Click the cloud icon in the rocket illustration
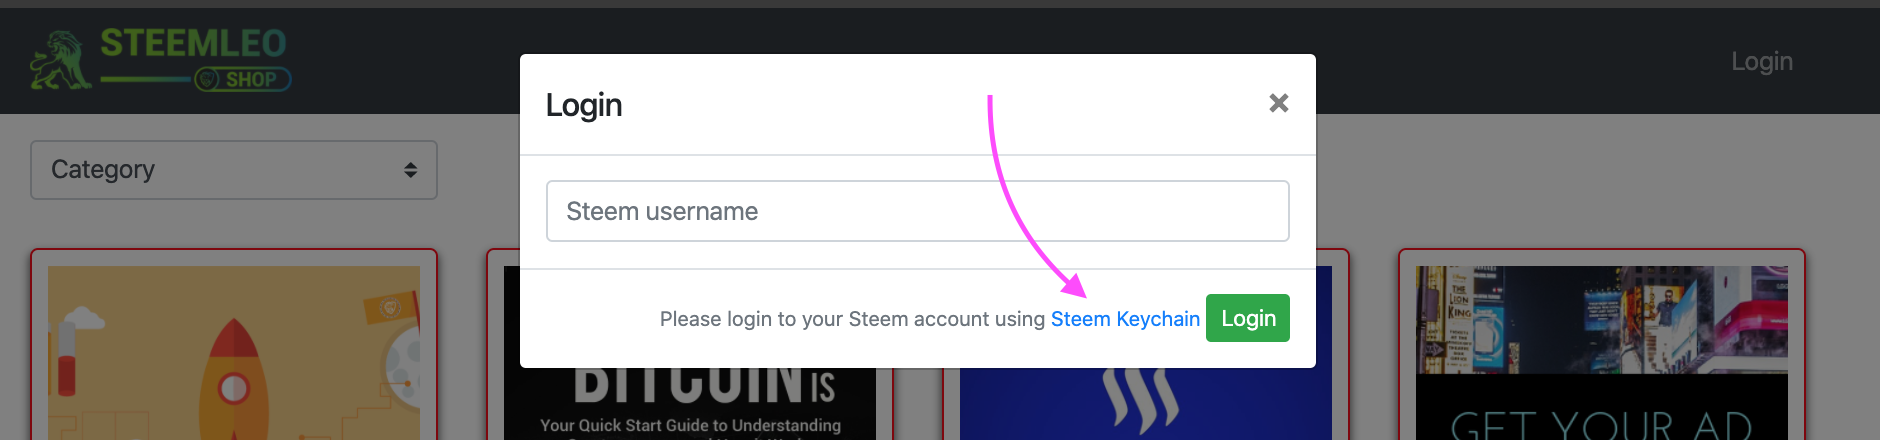 pos(85,320)
